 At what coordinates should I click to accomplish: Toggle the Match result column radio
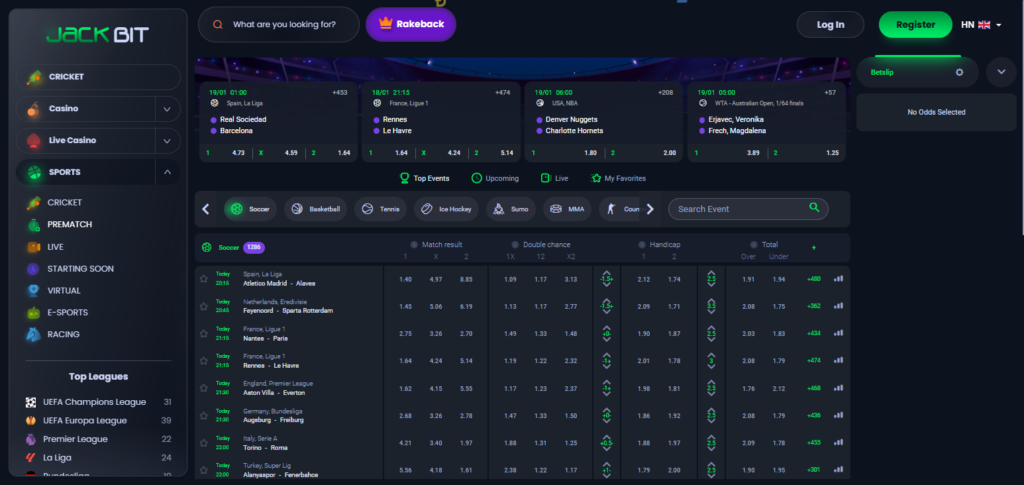pos(414,244)
